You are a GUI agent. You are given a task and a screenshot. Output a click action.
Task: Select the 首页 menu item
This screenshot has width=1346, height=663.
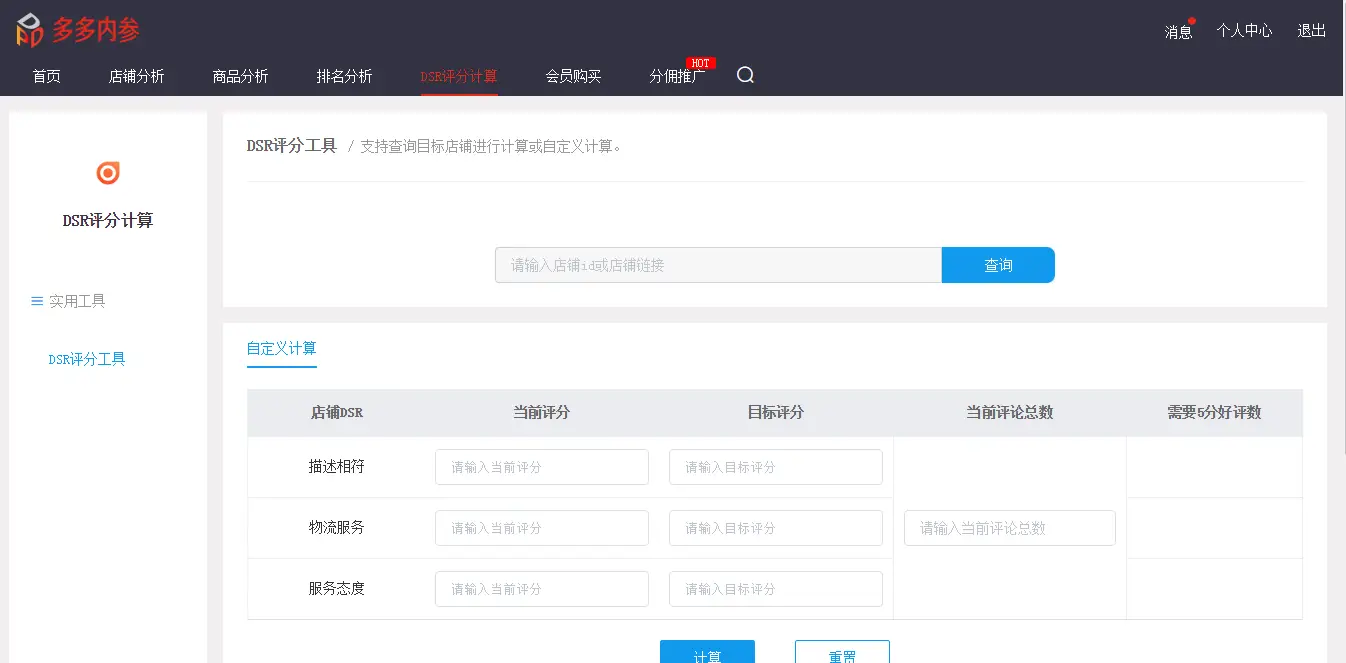(45, 74)
